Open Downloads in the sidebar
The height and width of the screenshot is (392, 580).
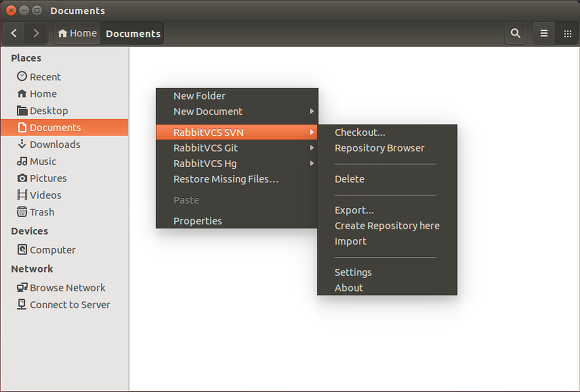point(65,144)
